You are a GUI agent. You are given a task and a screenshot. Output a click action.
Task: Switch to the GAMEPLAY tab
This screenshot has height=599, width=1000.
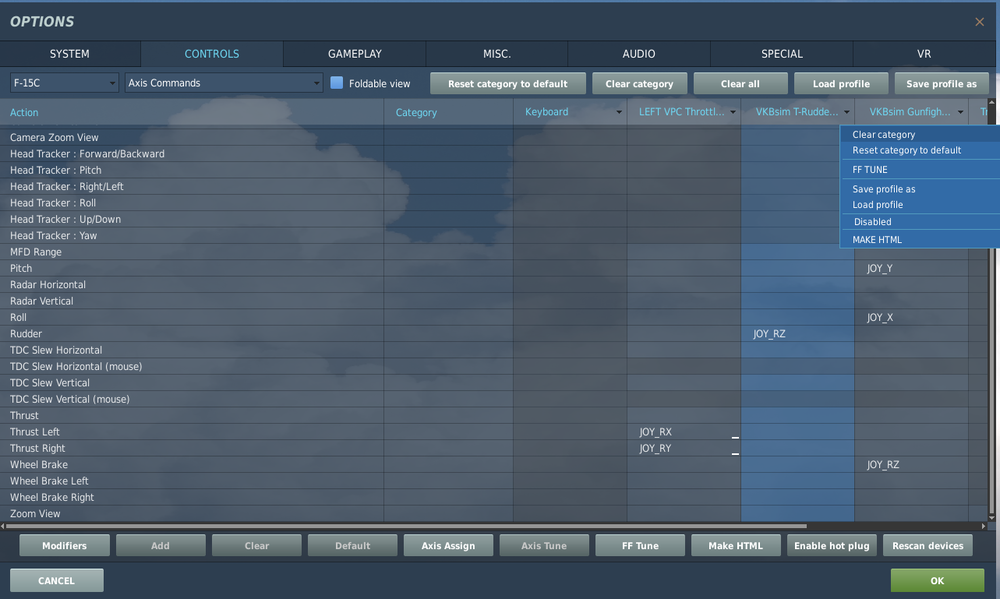click(354, 53)
